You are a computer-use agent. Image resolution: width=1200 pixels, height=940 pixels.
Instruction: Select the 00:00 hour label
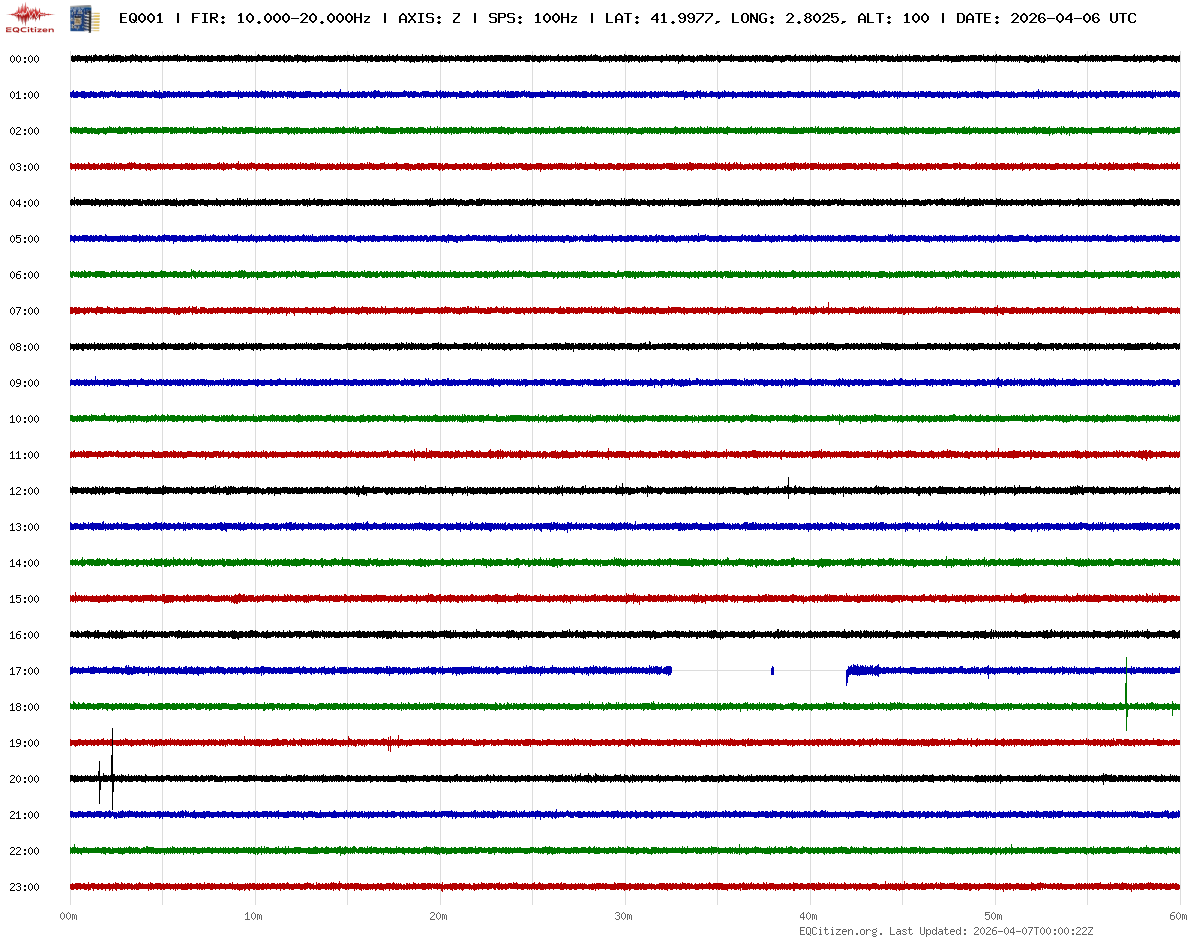24,59
